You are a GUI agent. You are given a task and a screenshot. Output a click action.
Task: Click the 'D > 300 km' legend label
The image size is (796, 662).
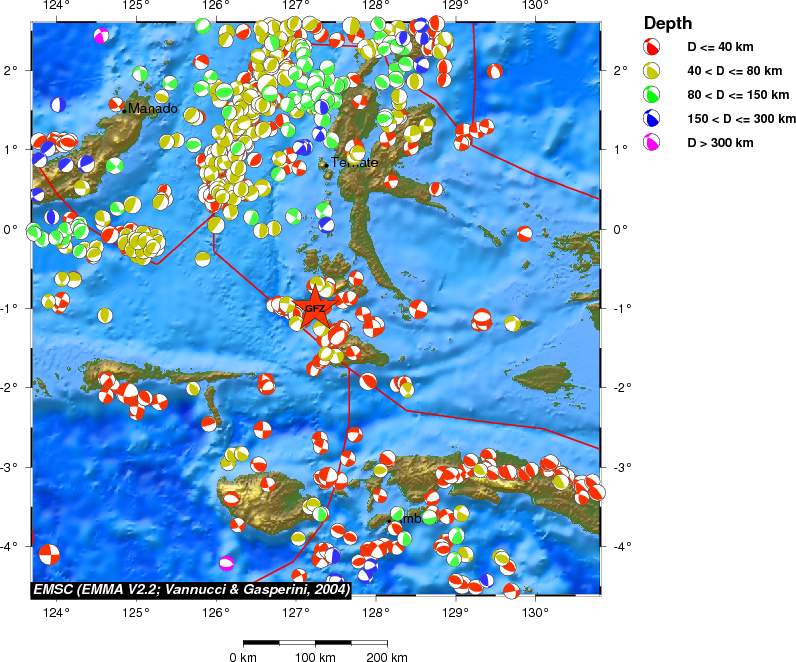tap(720, 143)
